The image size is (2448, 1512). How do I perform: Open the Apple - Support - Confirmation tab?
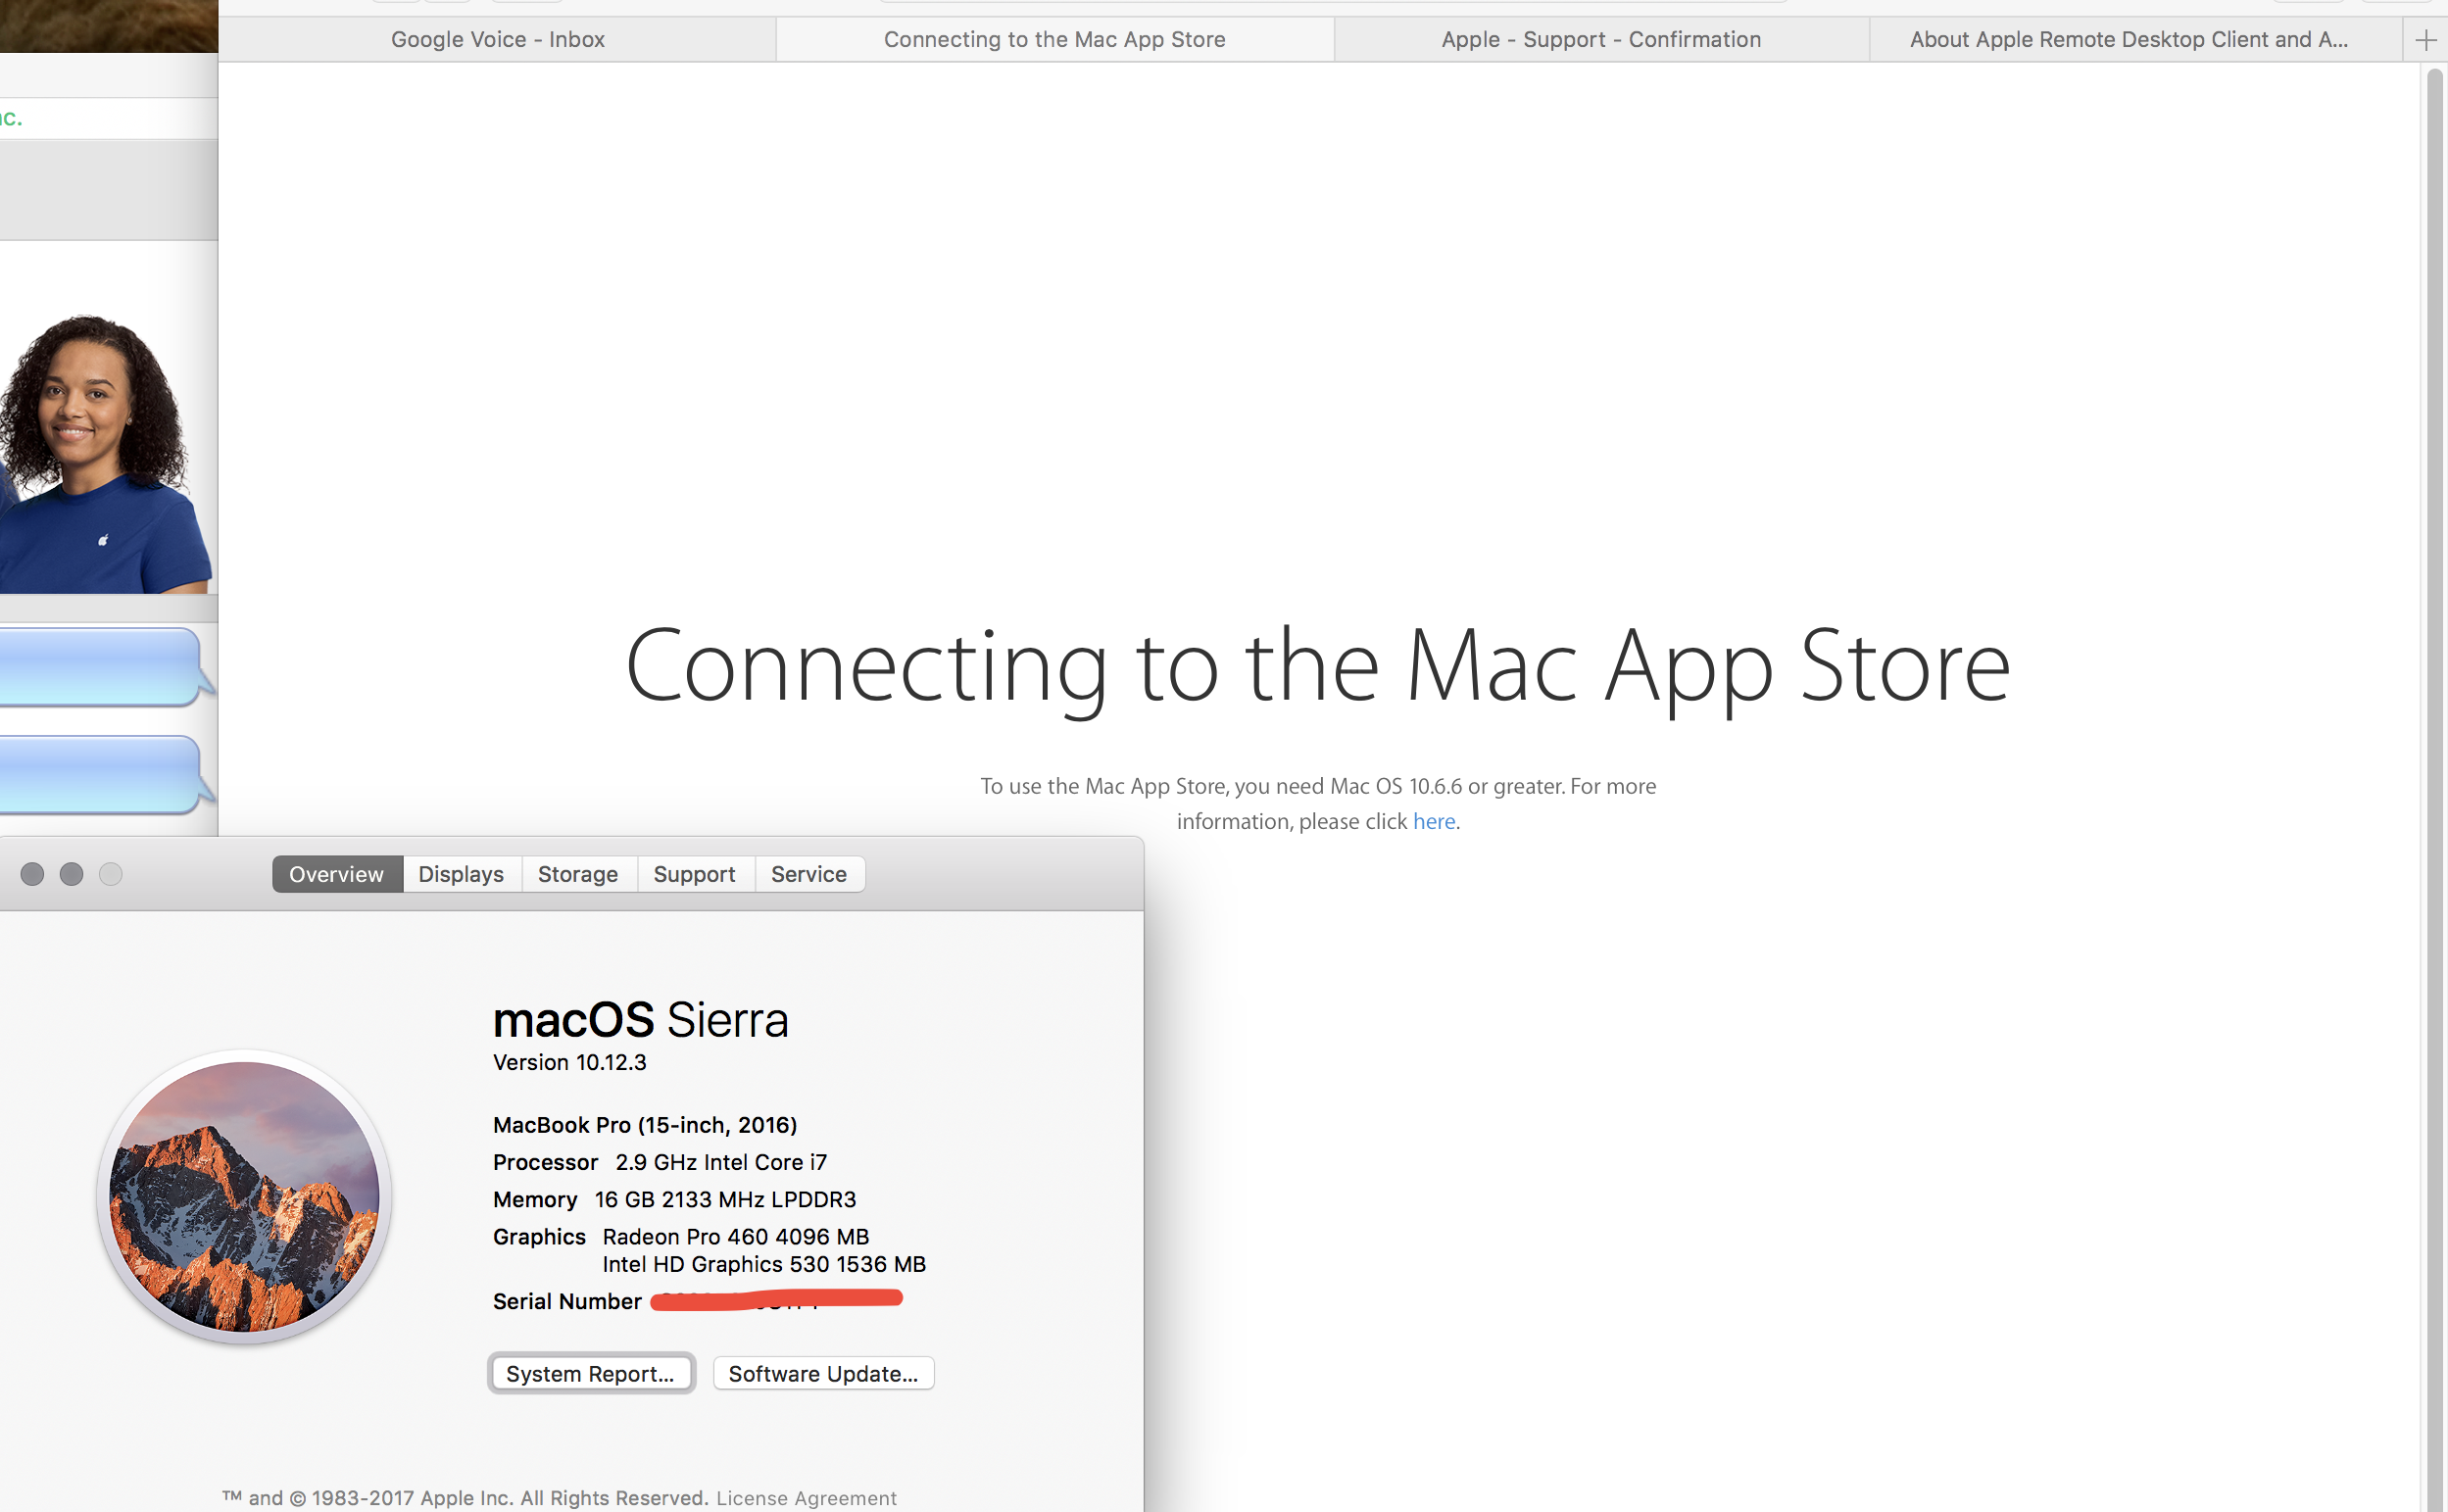pyautogui.click(x=1600, y=40)
